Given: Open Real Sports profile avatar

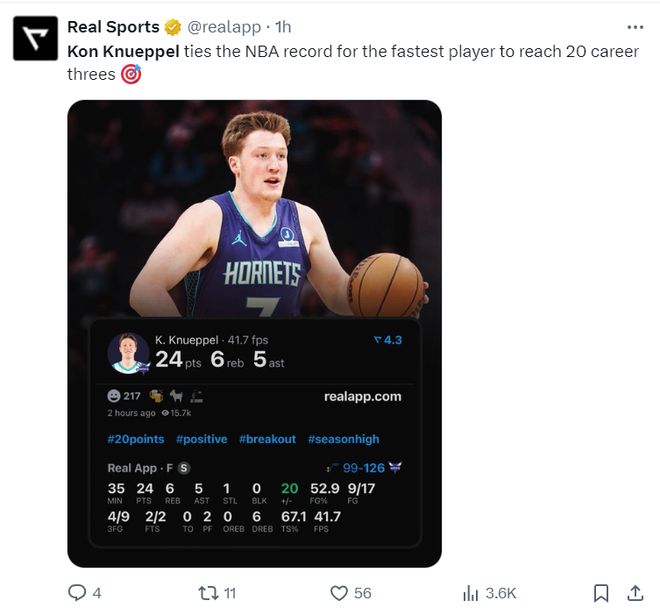Looking at the screenshot, I should pos(32,38).
